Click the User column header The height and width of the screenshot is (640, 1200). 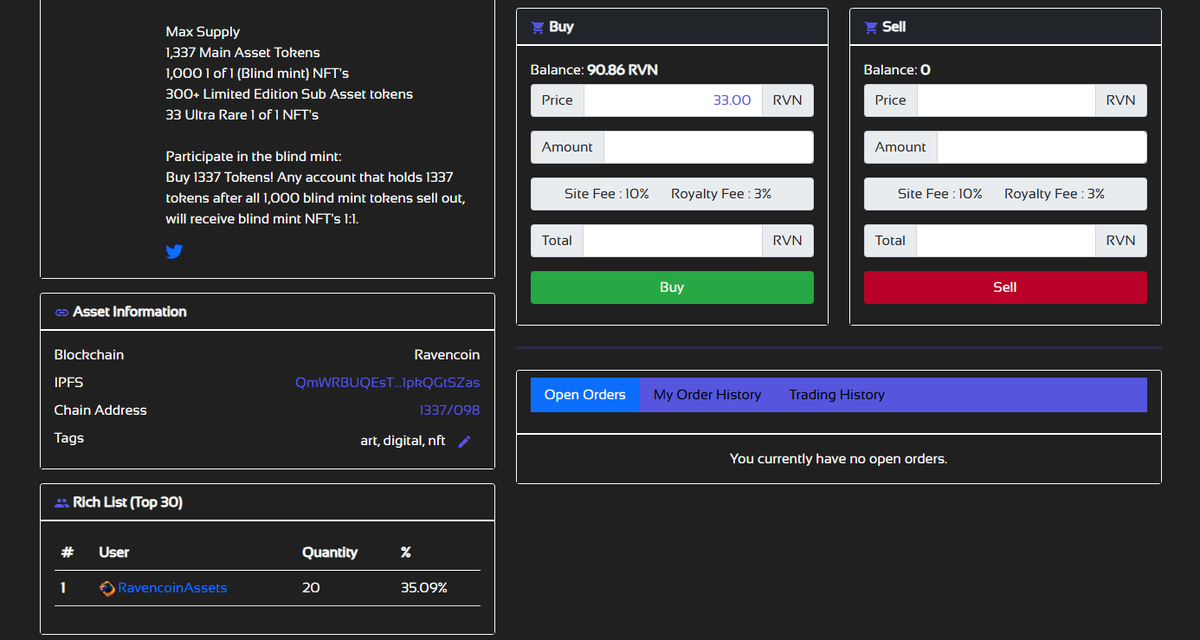pyautogui.click(x=114, y=552)
